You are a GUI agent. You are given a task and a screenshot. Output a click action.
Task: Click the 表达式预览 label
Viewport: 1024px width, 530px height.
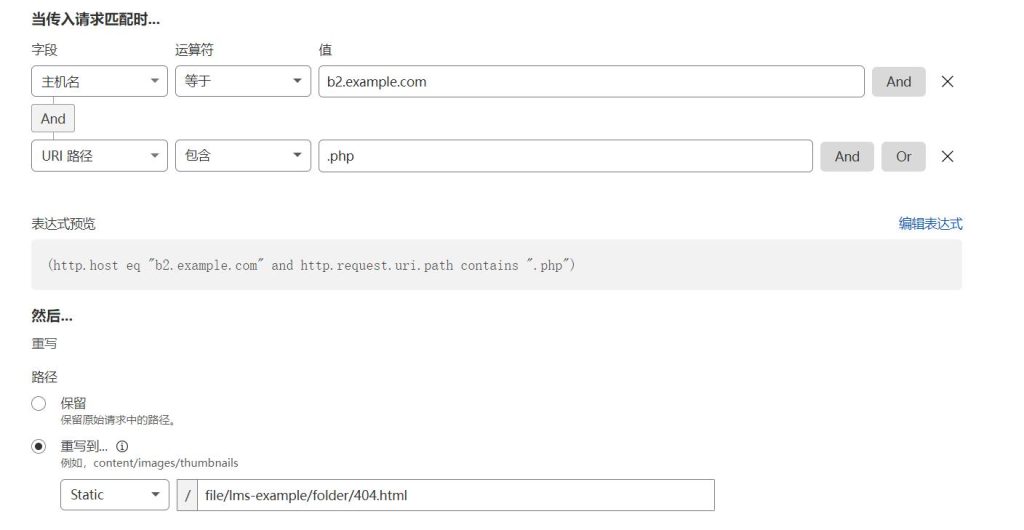[x=63, y=224]
